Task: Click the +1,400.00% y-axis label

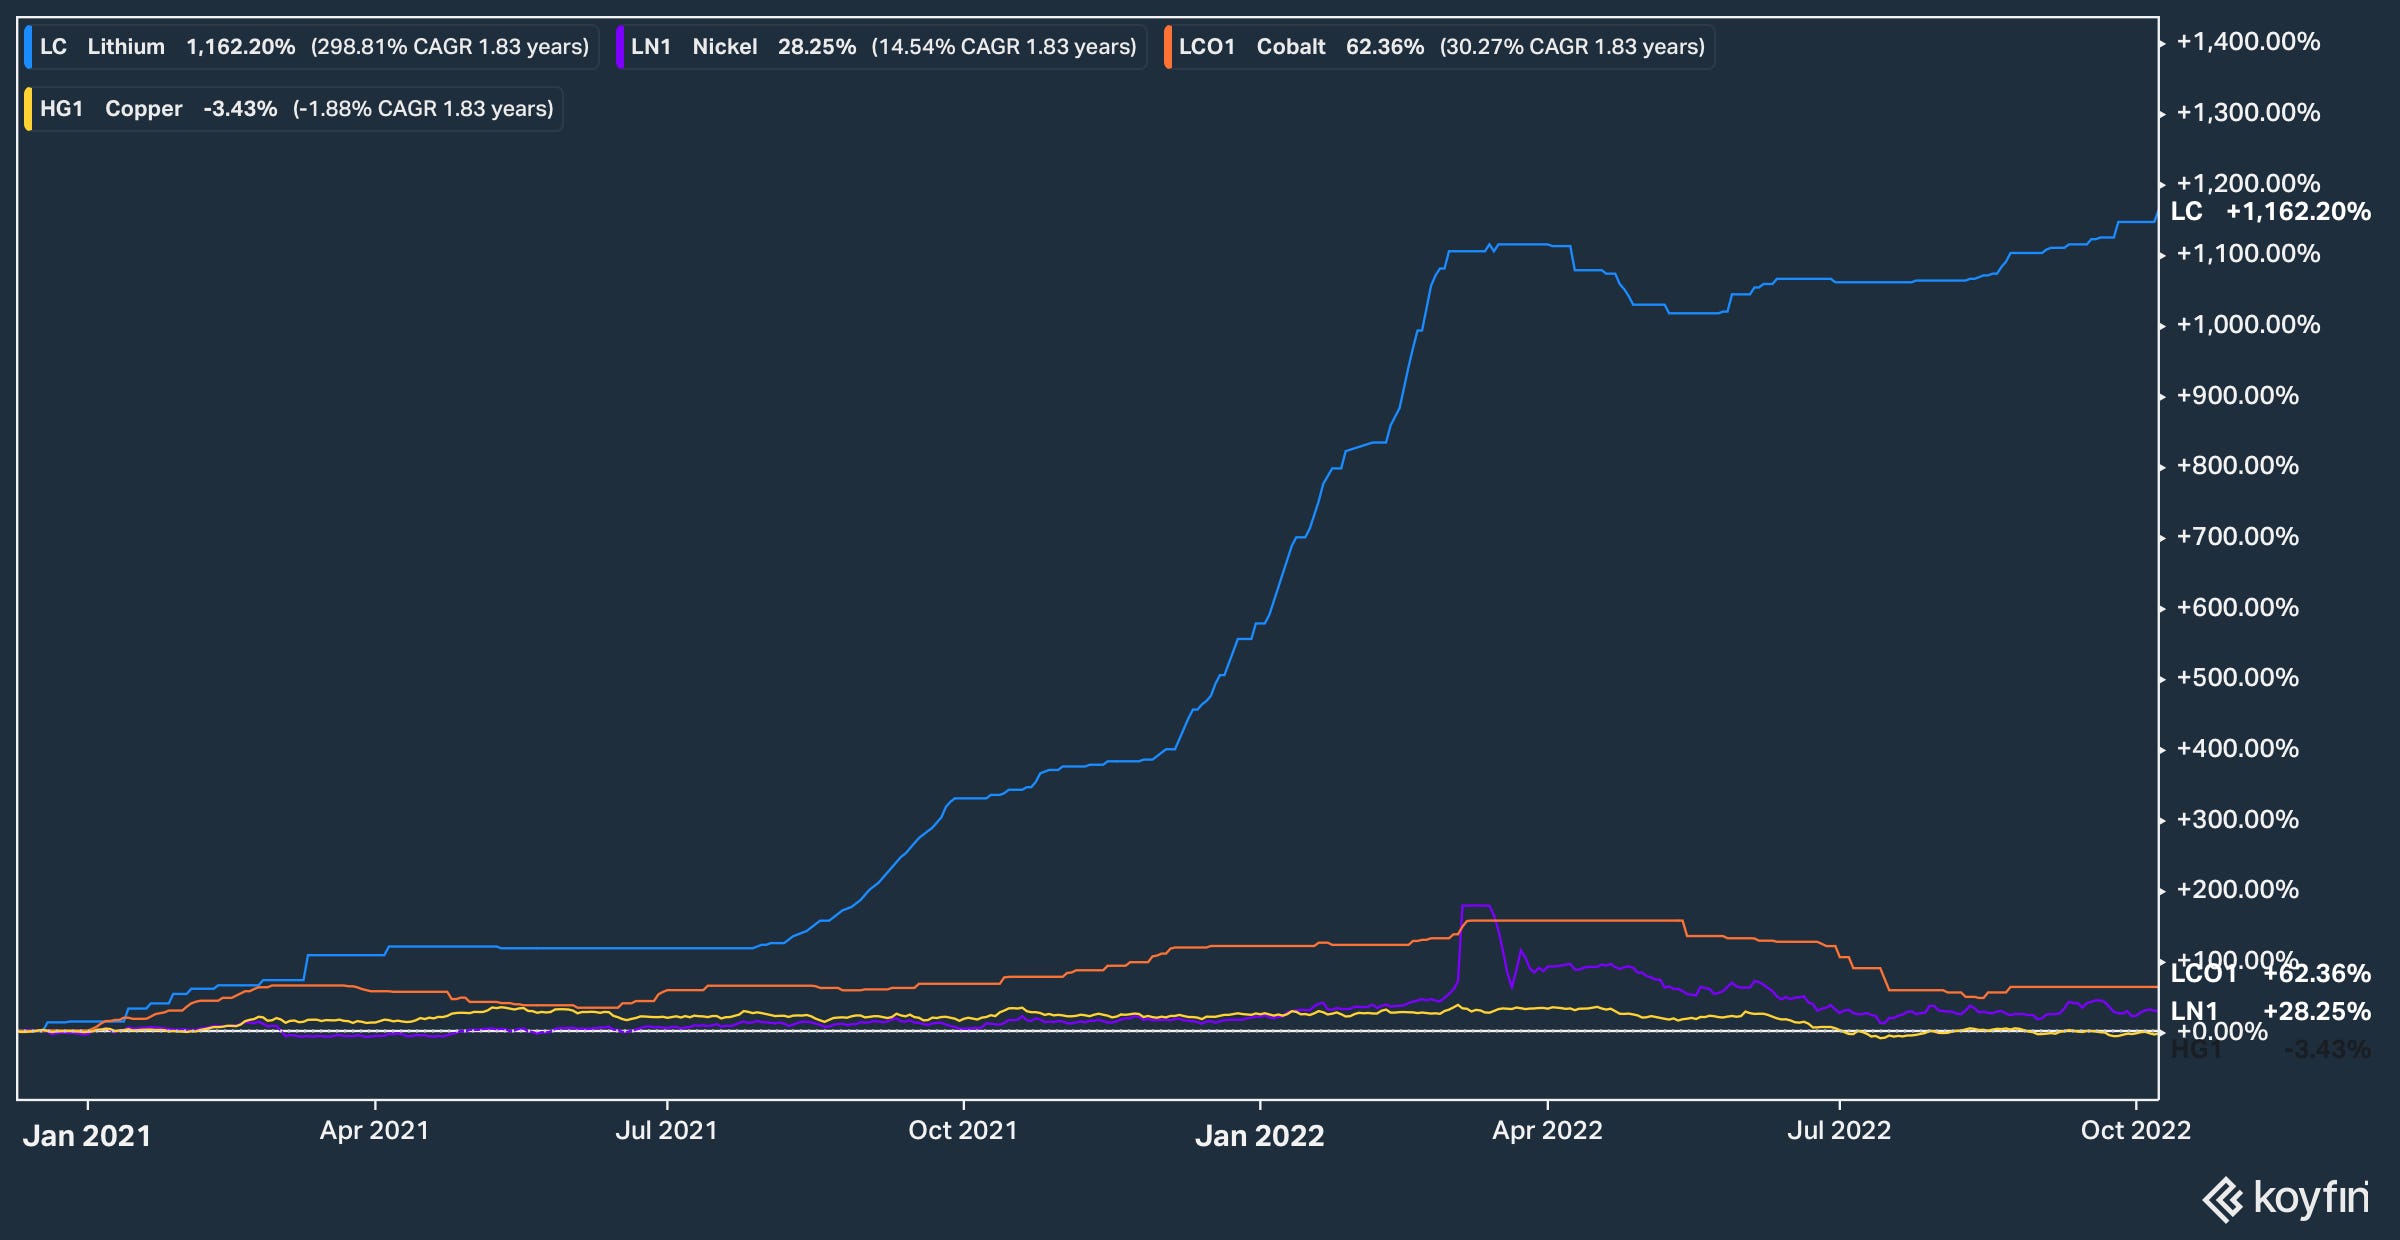Action: 2249,42
